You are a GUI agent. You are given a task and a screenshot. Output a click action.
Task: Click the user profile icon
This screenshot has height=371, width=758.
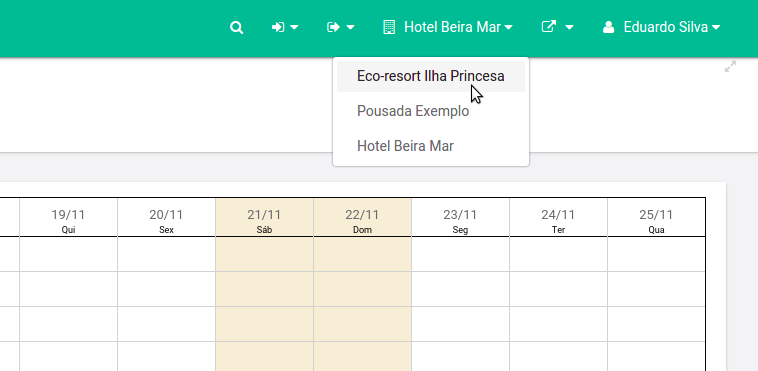click(x=609, y=28)
